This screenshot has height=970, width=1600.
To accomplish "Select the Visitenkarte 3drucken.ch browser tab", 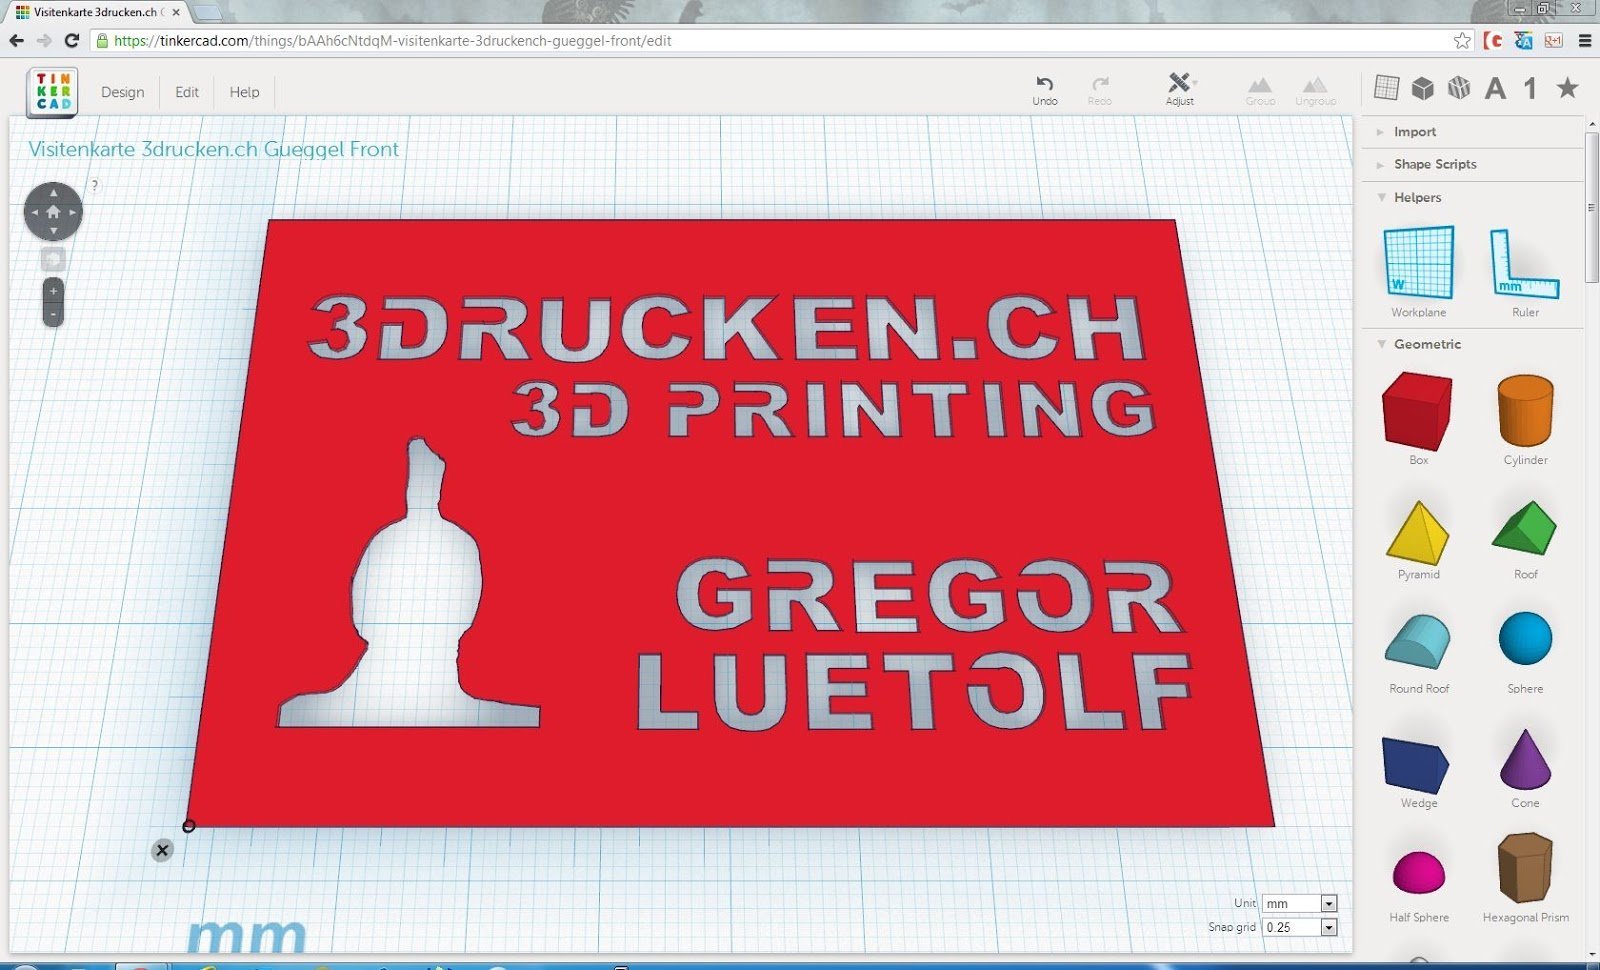I will (96, 12).
